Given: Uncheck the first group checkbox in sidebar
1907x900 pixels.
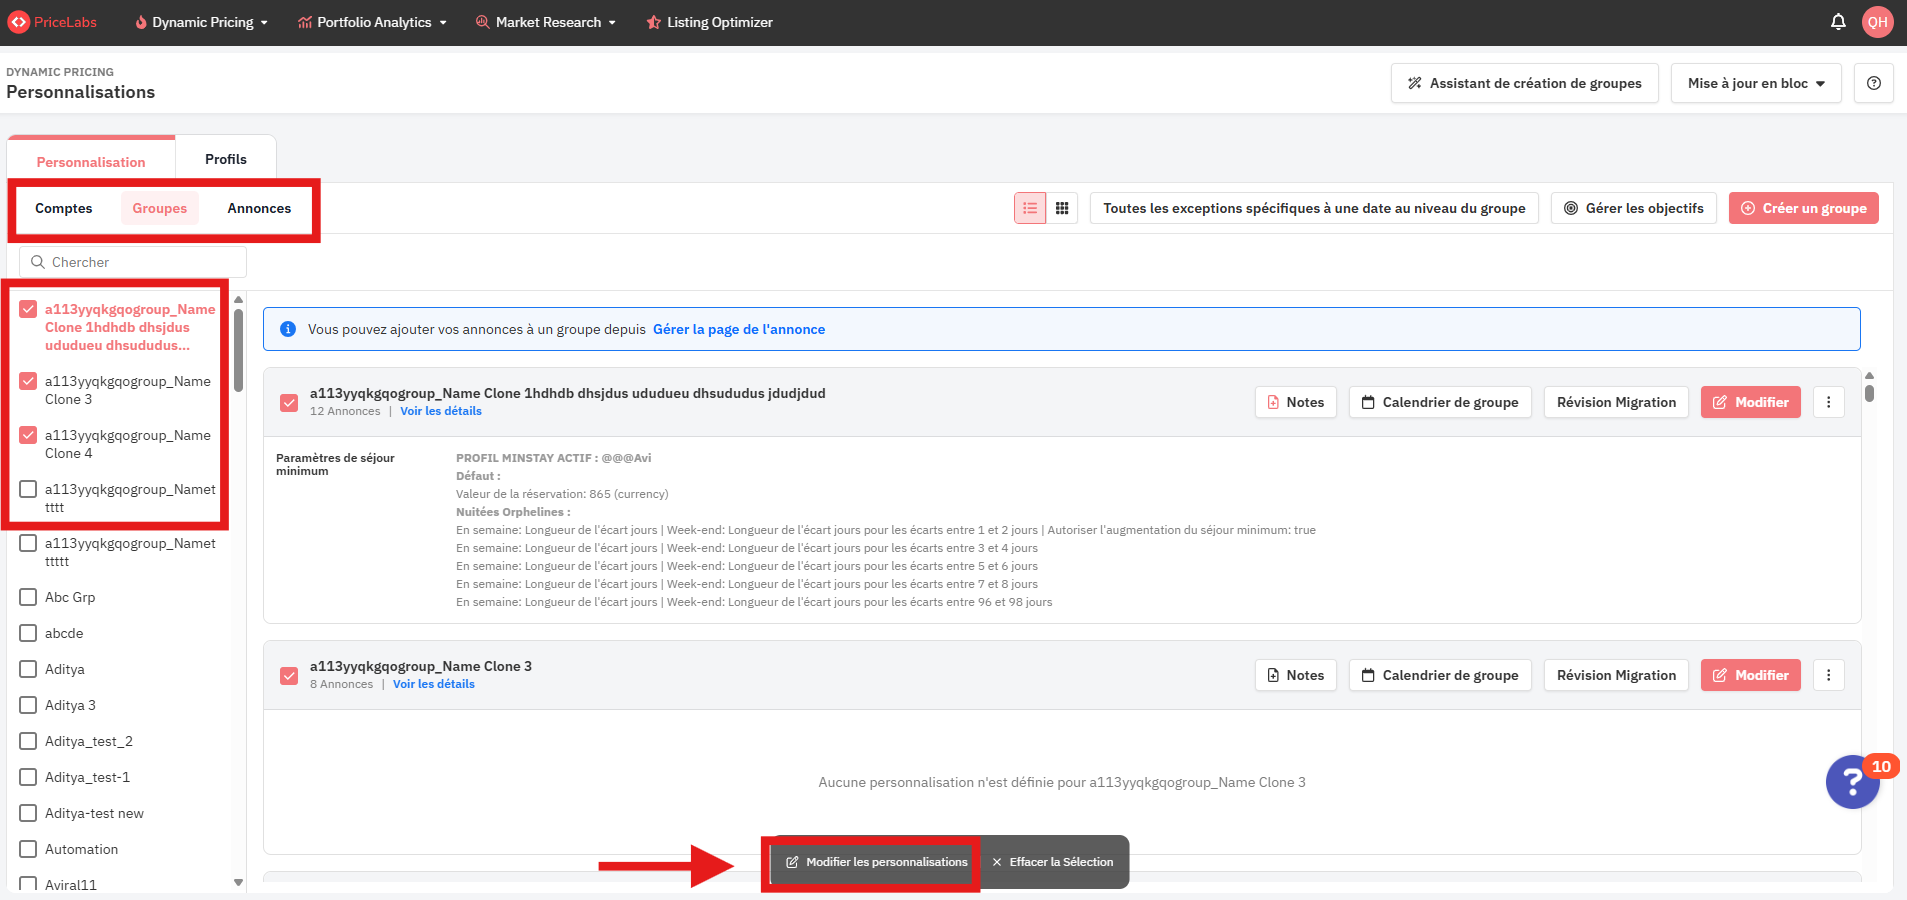Looking at the screenshot, I should [28, 309].
